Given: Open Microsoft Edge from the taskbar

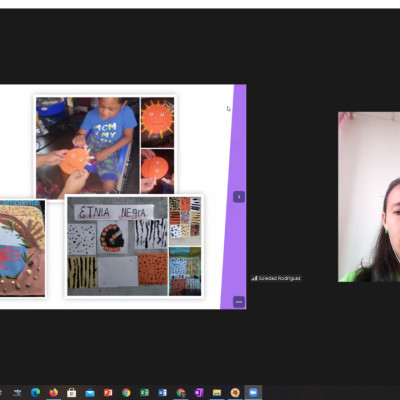Looking at the screenshot, I should 35,392.
